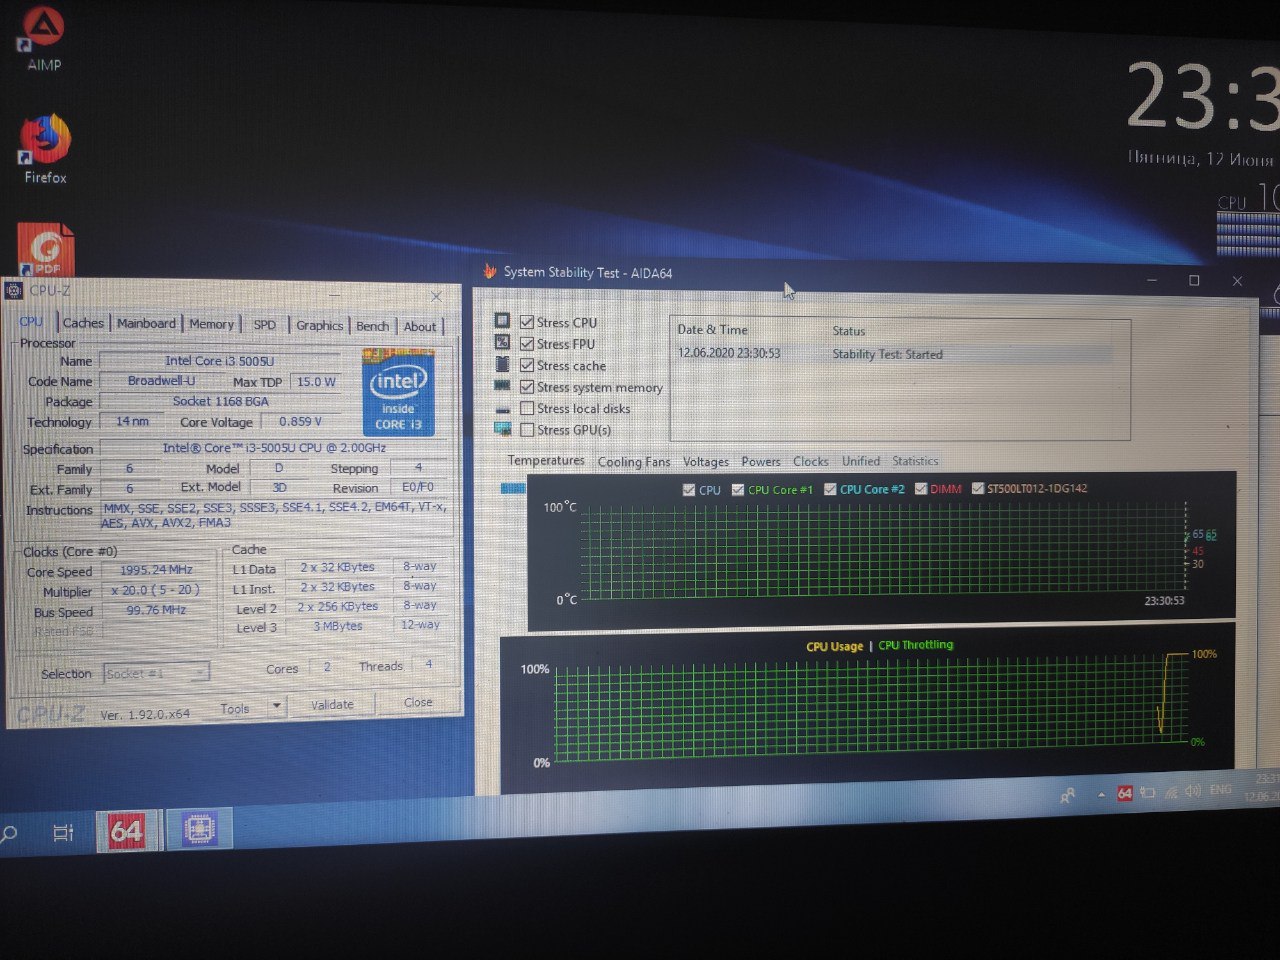
Task: Uncheck the Stress cache checkbox
Action: point(527,365)
